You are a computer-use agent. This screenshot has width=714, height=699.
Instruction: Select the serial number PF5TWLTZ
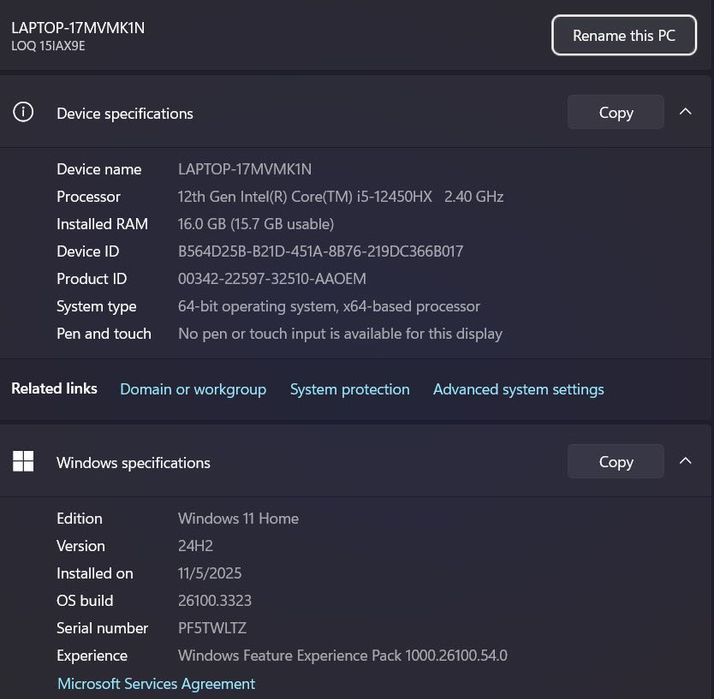212,628
